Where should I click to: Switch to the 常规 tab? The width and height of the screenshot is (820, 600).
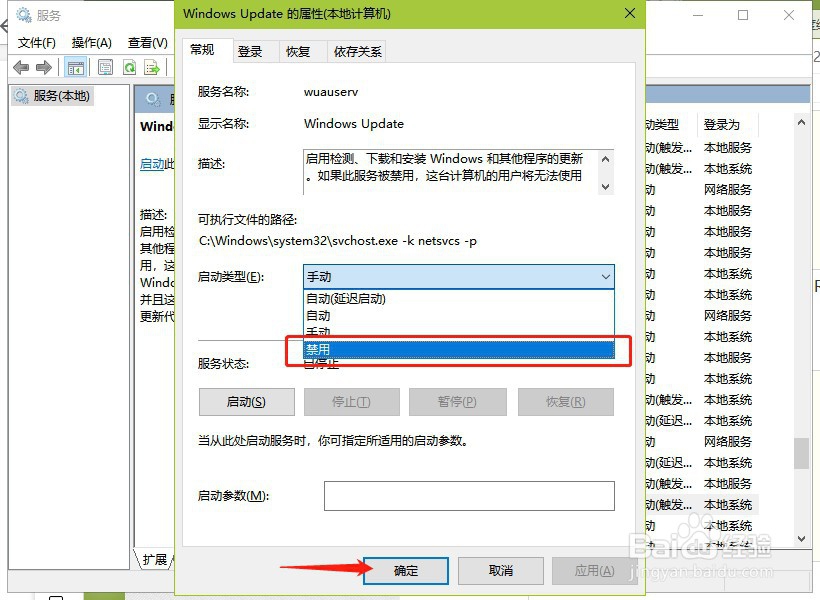(x=202, y=50)
